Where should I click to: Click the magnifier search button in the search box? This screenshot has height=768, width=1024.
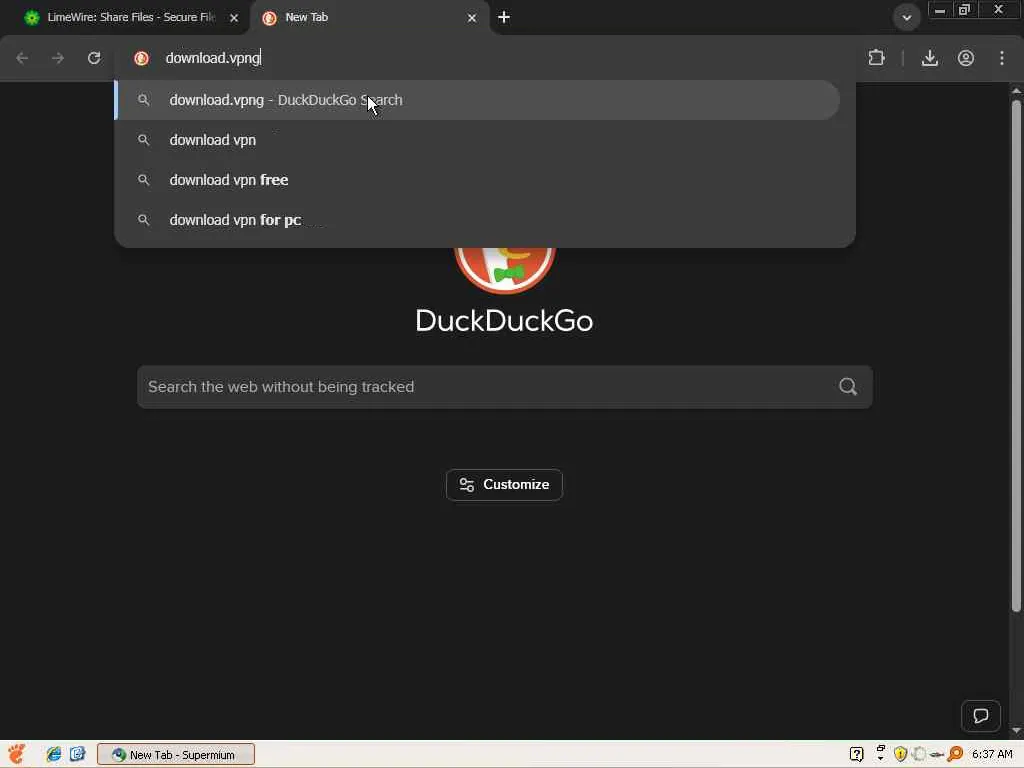tap(848, 387)
